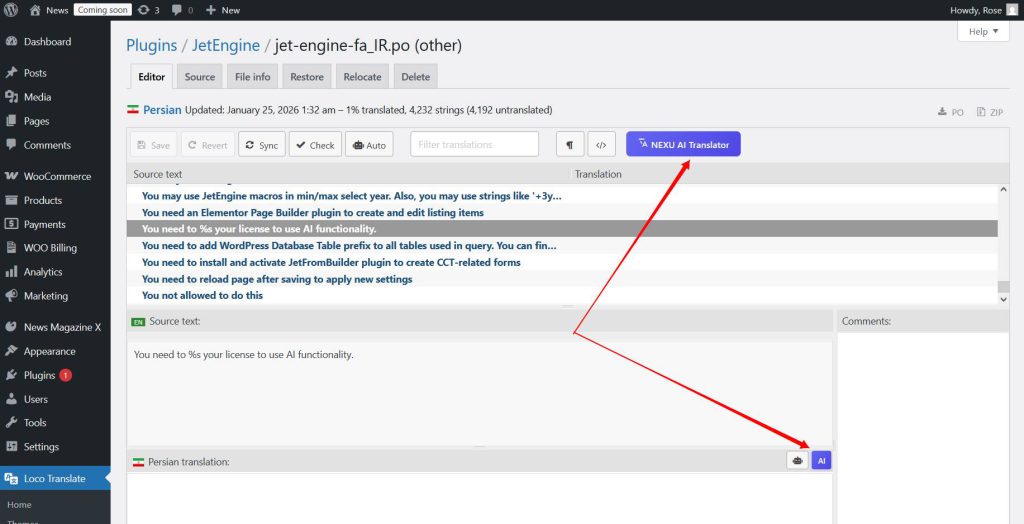This screenshot has height=524, width=1024.
Task: Switch to the File info tab
Action: tap(253, 76)
